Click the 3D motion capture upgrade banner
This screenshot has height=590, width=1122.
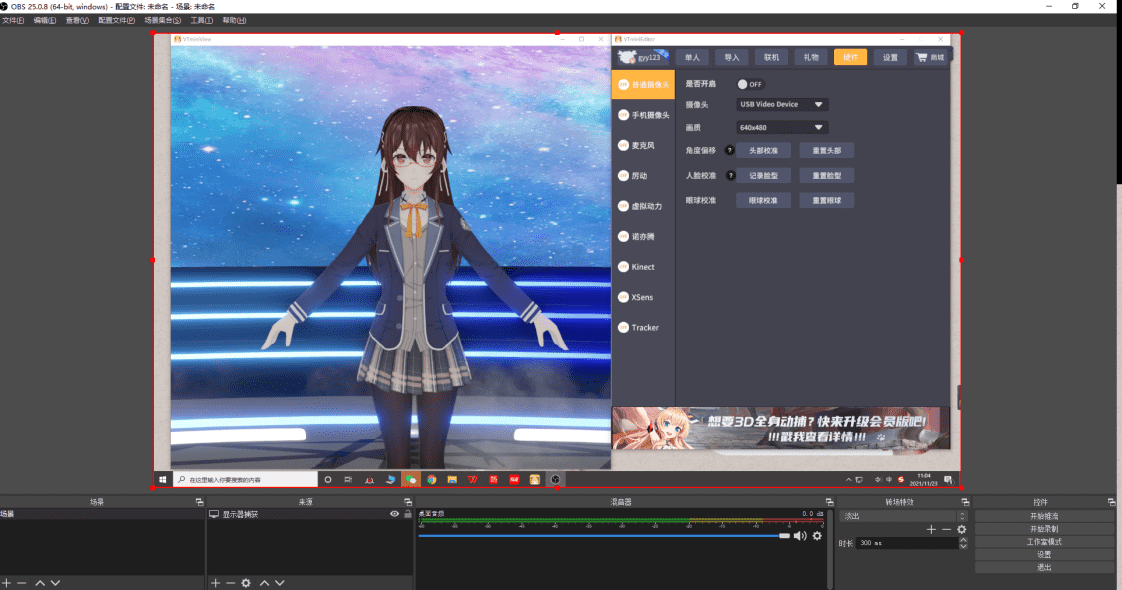point(781,428)
